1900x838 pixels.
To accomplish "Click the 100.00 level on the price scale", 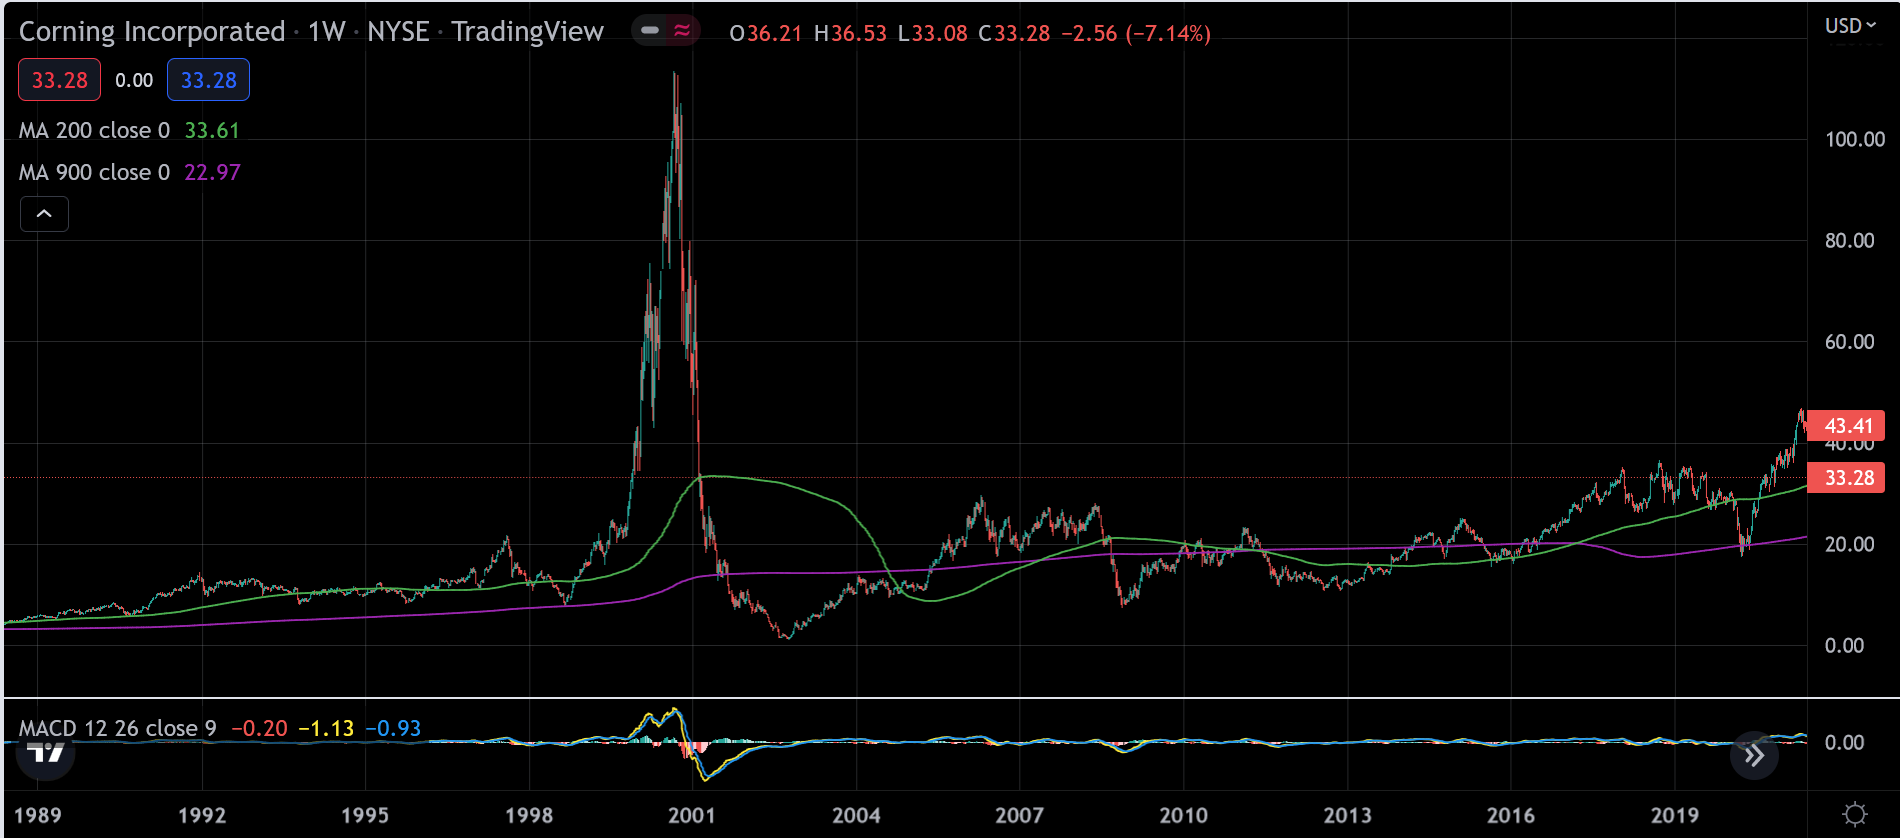I will click(1855, 140).
